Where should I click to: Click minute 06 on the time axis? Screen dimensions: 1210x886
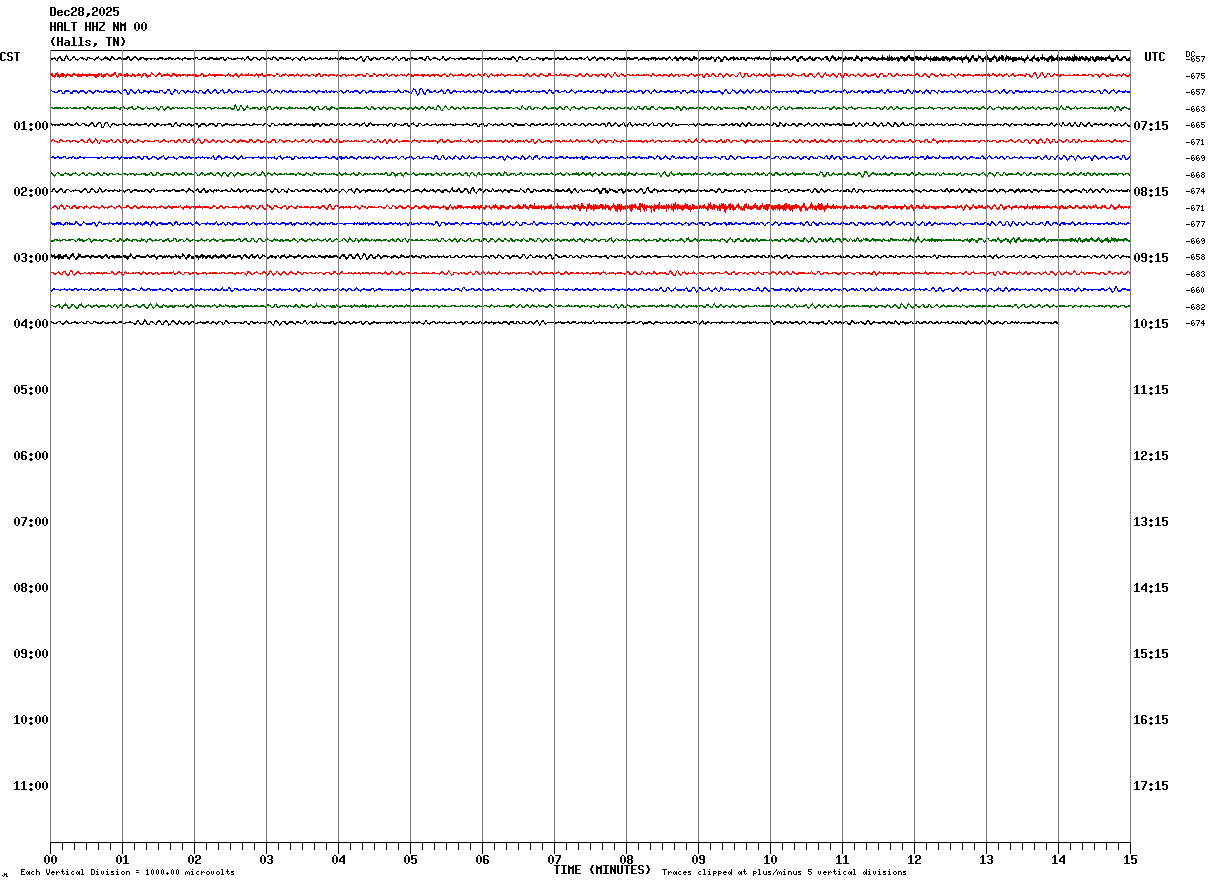pos(482,860)
